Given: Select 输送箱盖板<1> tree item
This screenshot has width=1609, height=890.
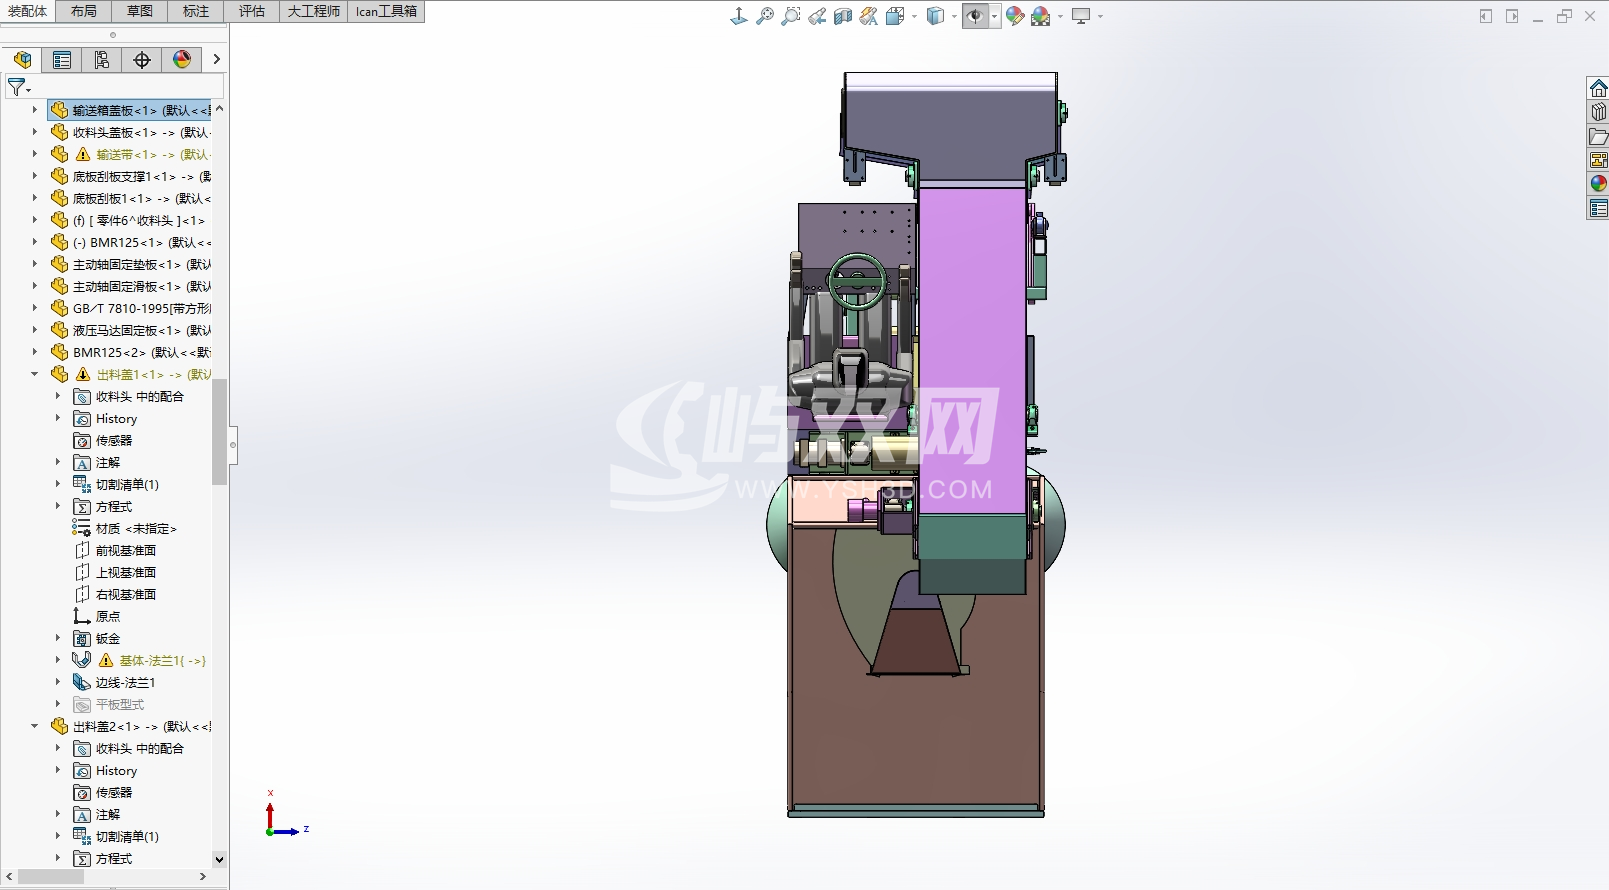Looking at the screenshot, I should [x=130, y=110].
